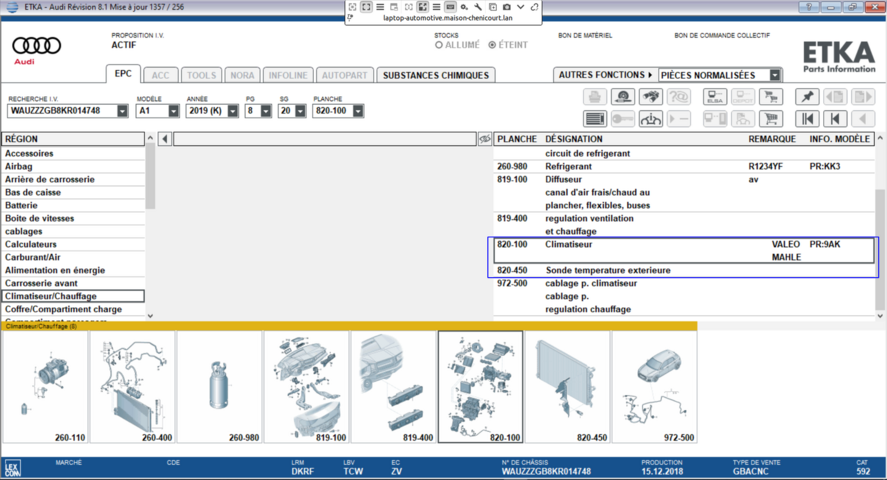
Task: Open thumbnail 972-500 car wiring
Action: tap(655, 387)
